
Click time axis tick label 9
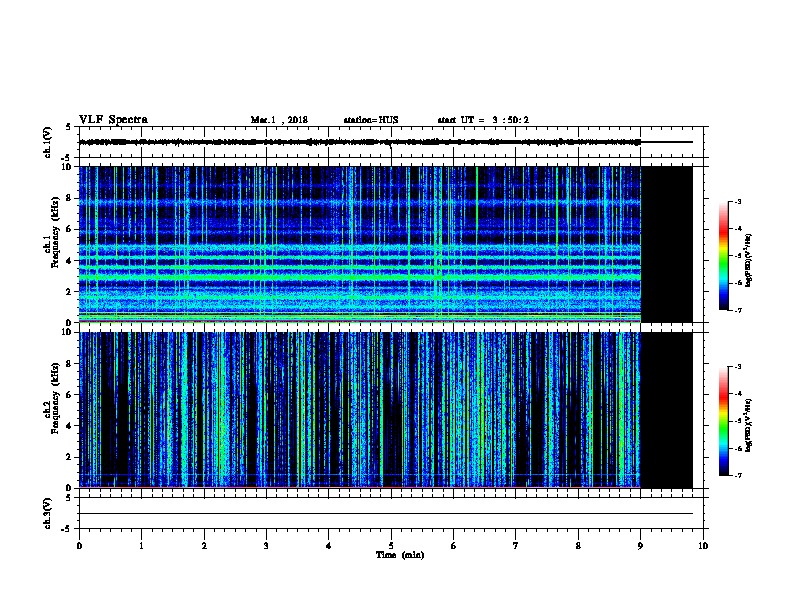click(640, 546)
